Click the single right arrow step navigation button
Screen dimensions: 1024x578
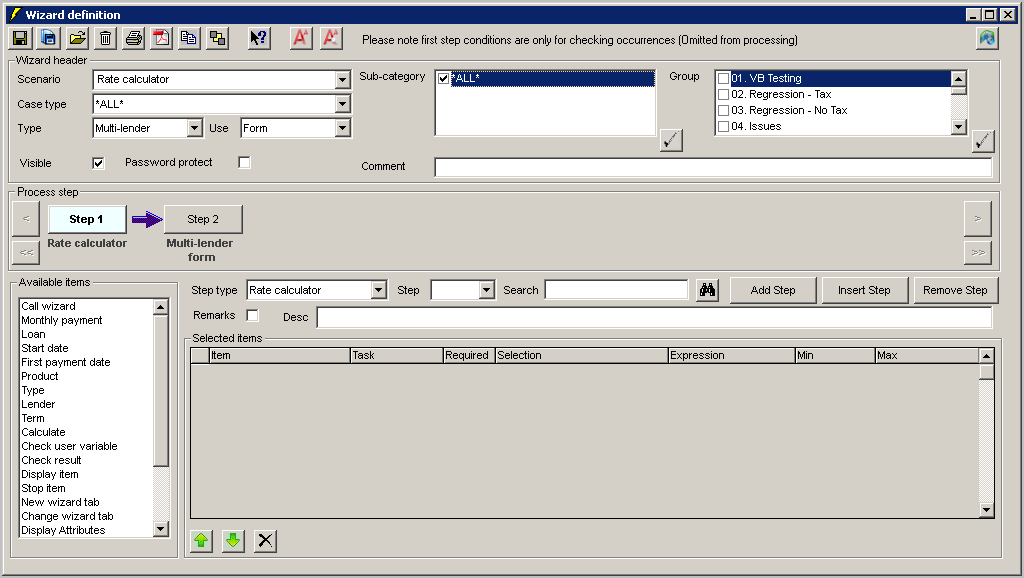coord(978,219)
